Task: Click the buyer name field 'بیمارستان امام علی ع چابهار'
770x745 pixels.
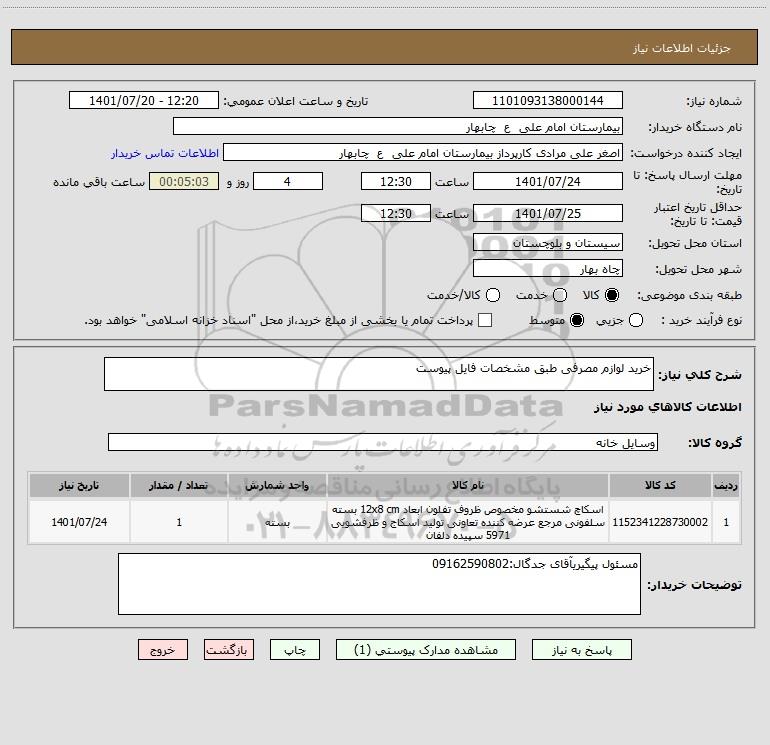Action: [398, 126]
